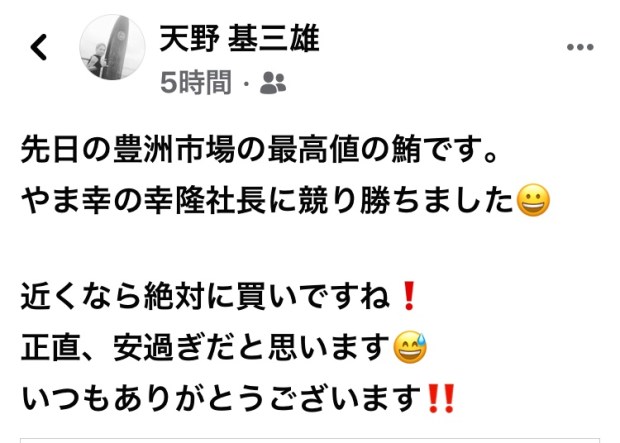This screenshot has width=620, height=443.
Task: Tap the single red exclamation mark
Action: tap(409, 296)
